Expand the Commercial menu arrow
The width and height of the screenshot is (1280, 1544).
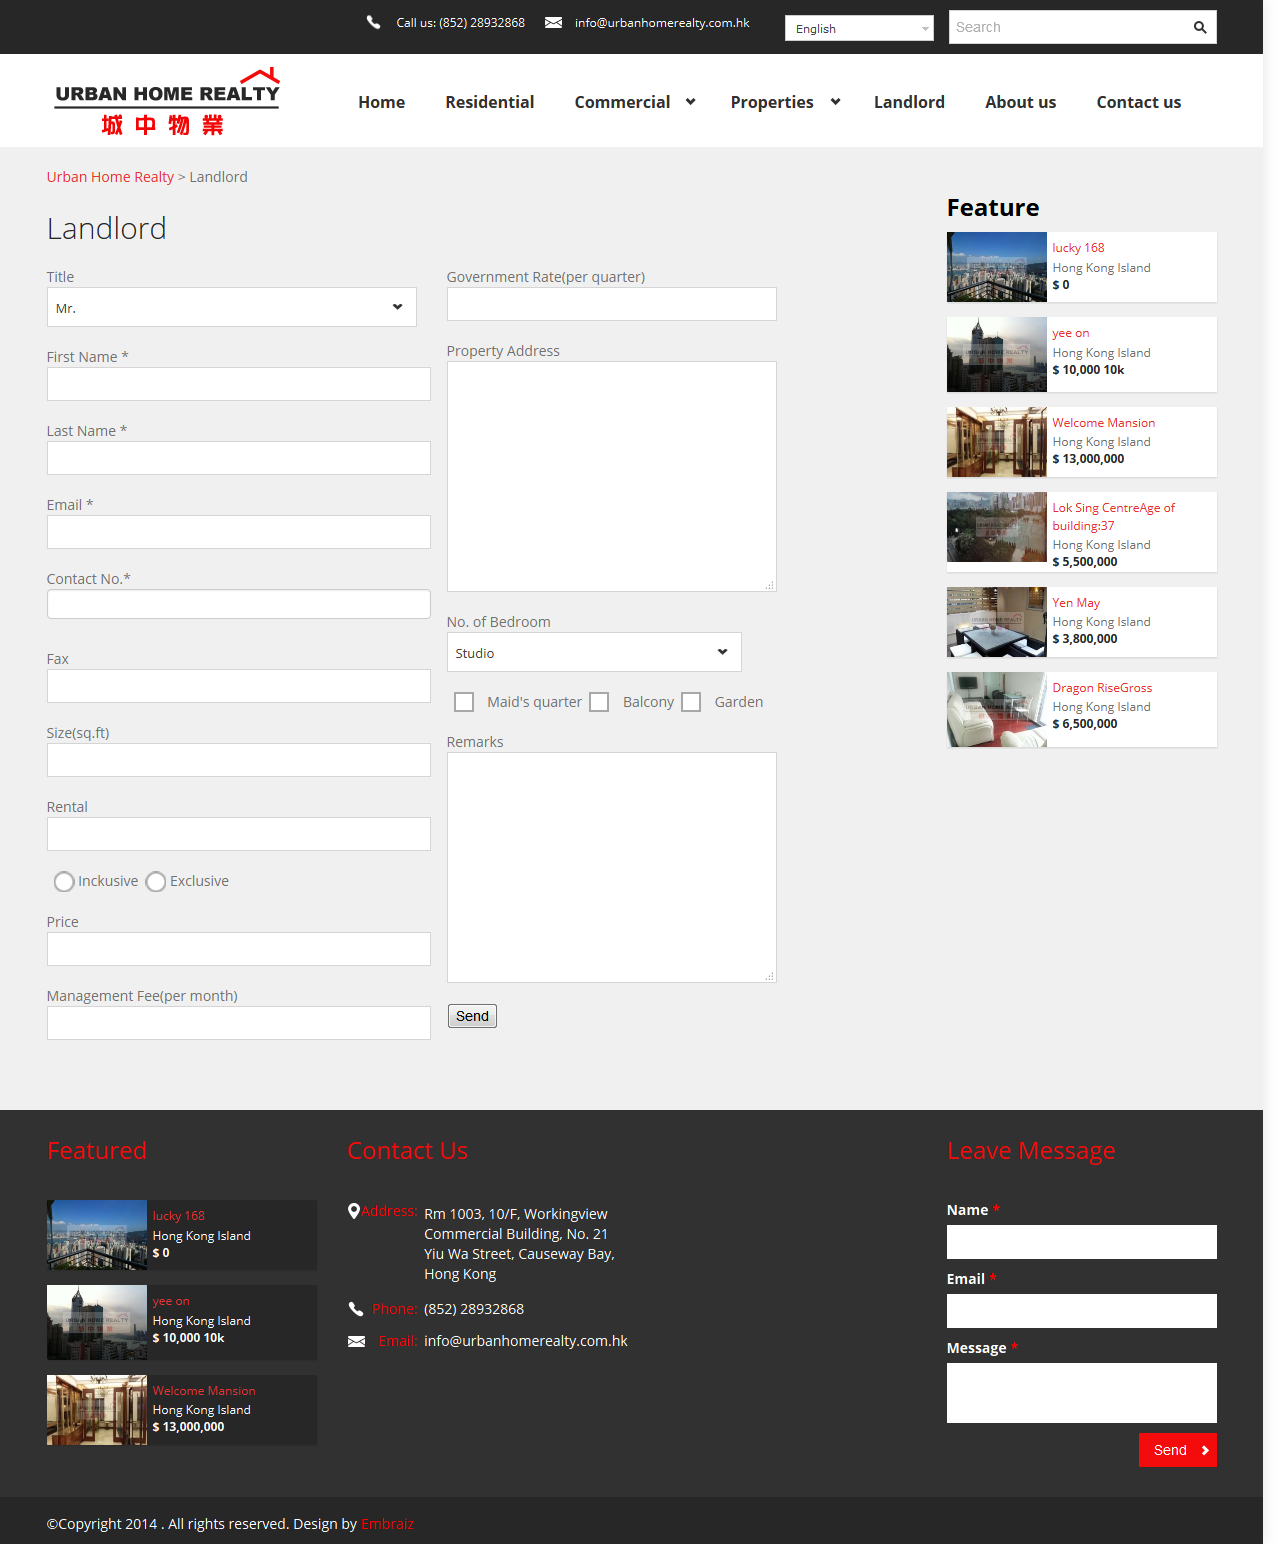pyautogui.click(x=690, y=102)
